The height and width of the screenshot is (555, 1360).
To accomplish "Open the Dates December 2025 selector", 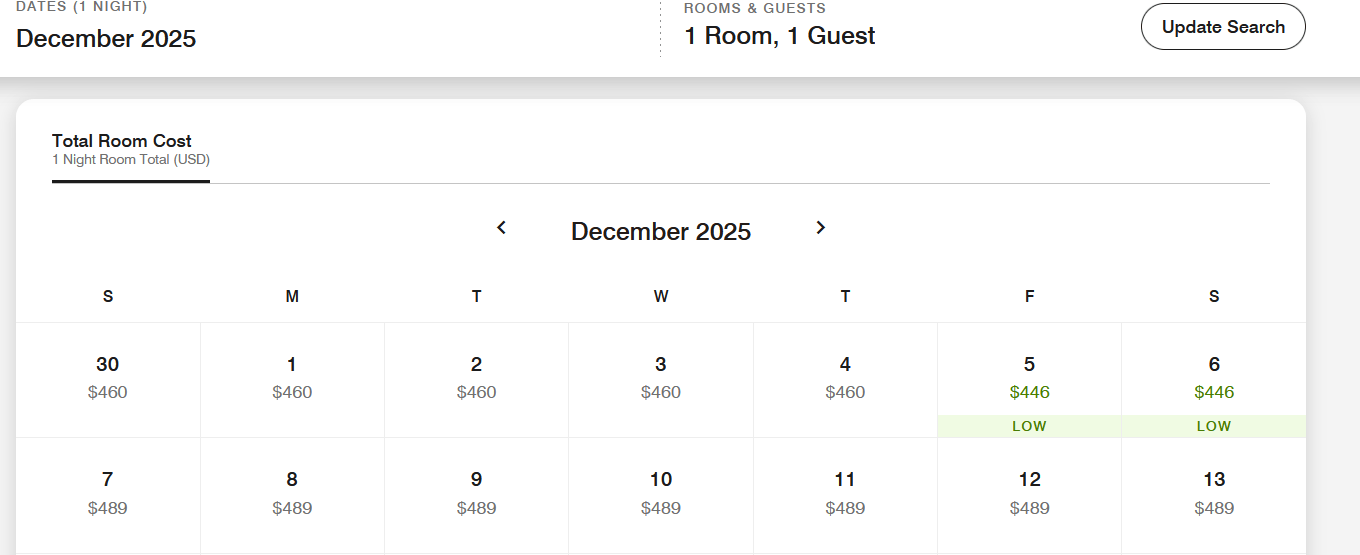I will (x=106, y=39).
